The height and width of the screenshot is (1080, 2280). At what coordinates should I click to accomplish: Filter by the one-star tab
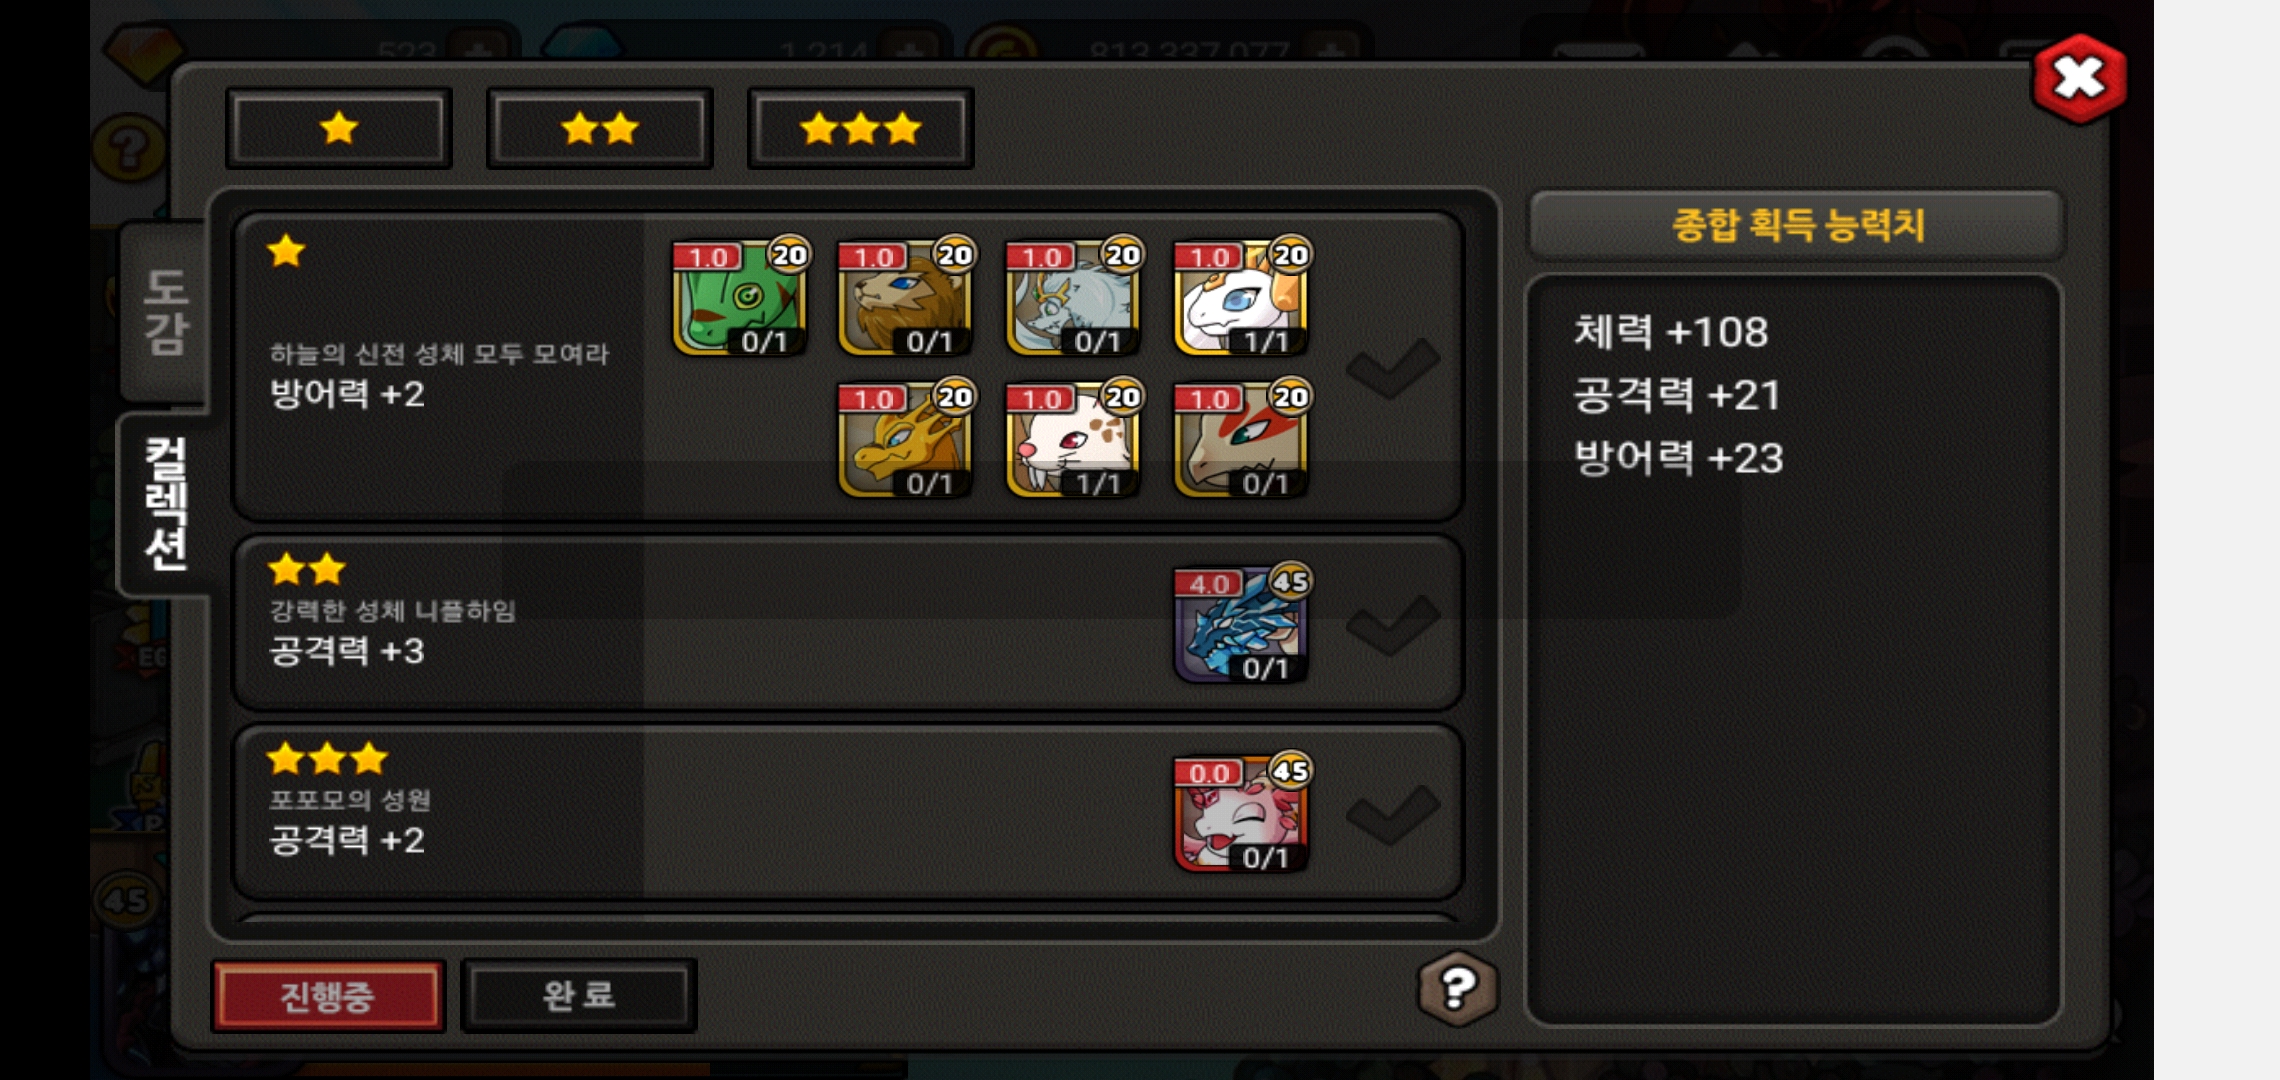[339, 128]
